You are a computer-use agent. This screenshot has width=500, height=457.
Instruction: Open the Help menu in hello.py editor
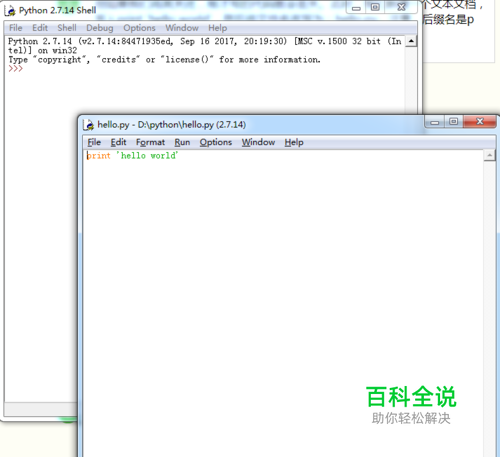294,142
